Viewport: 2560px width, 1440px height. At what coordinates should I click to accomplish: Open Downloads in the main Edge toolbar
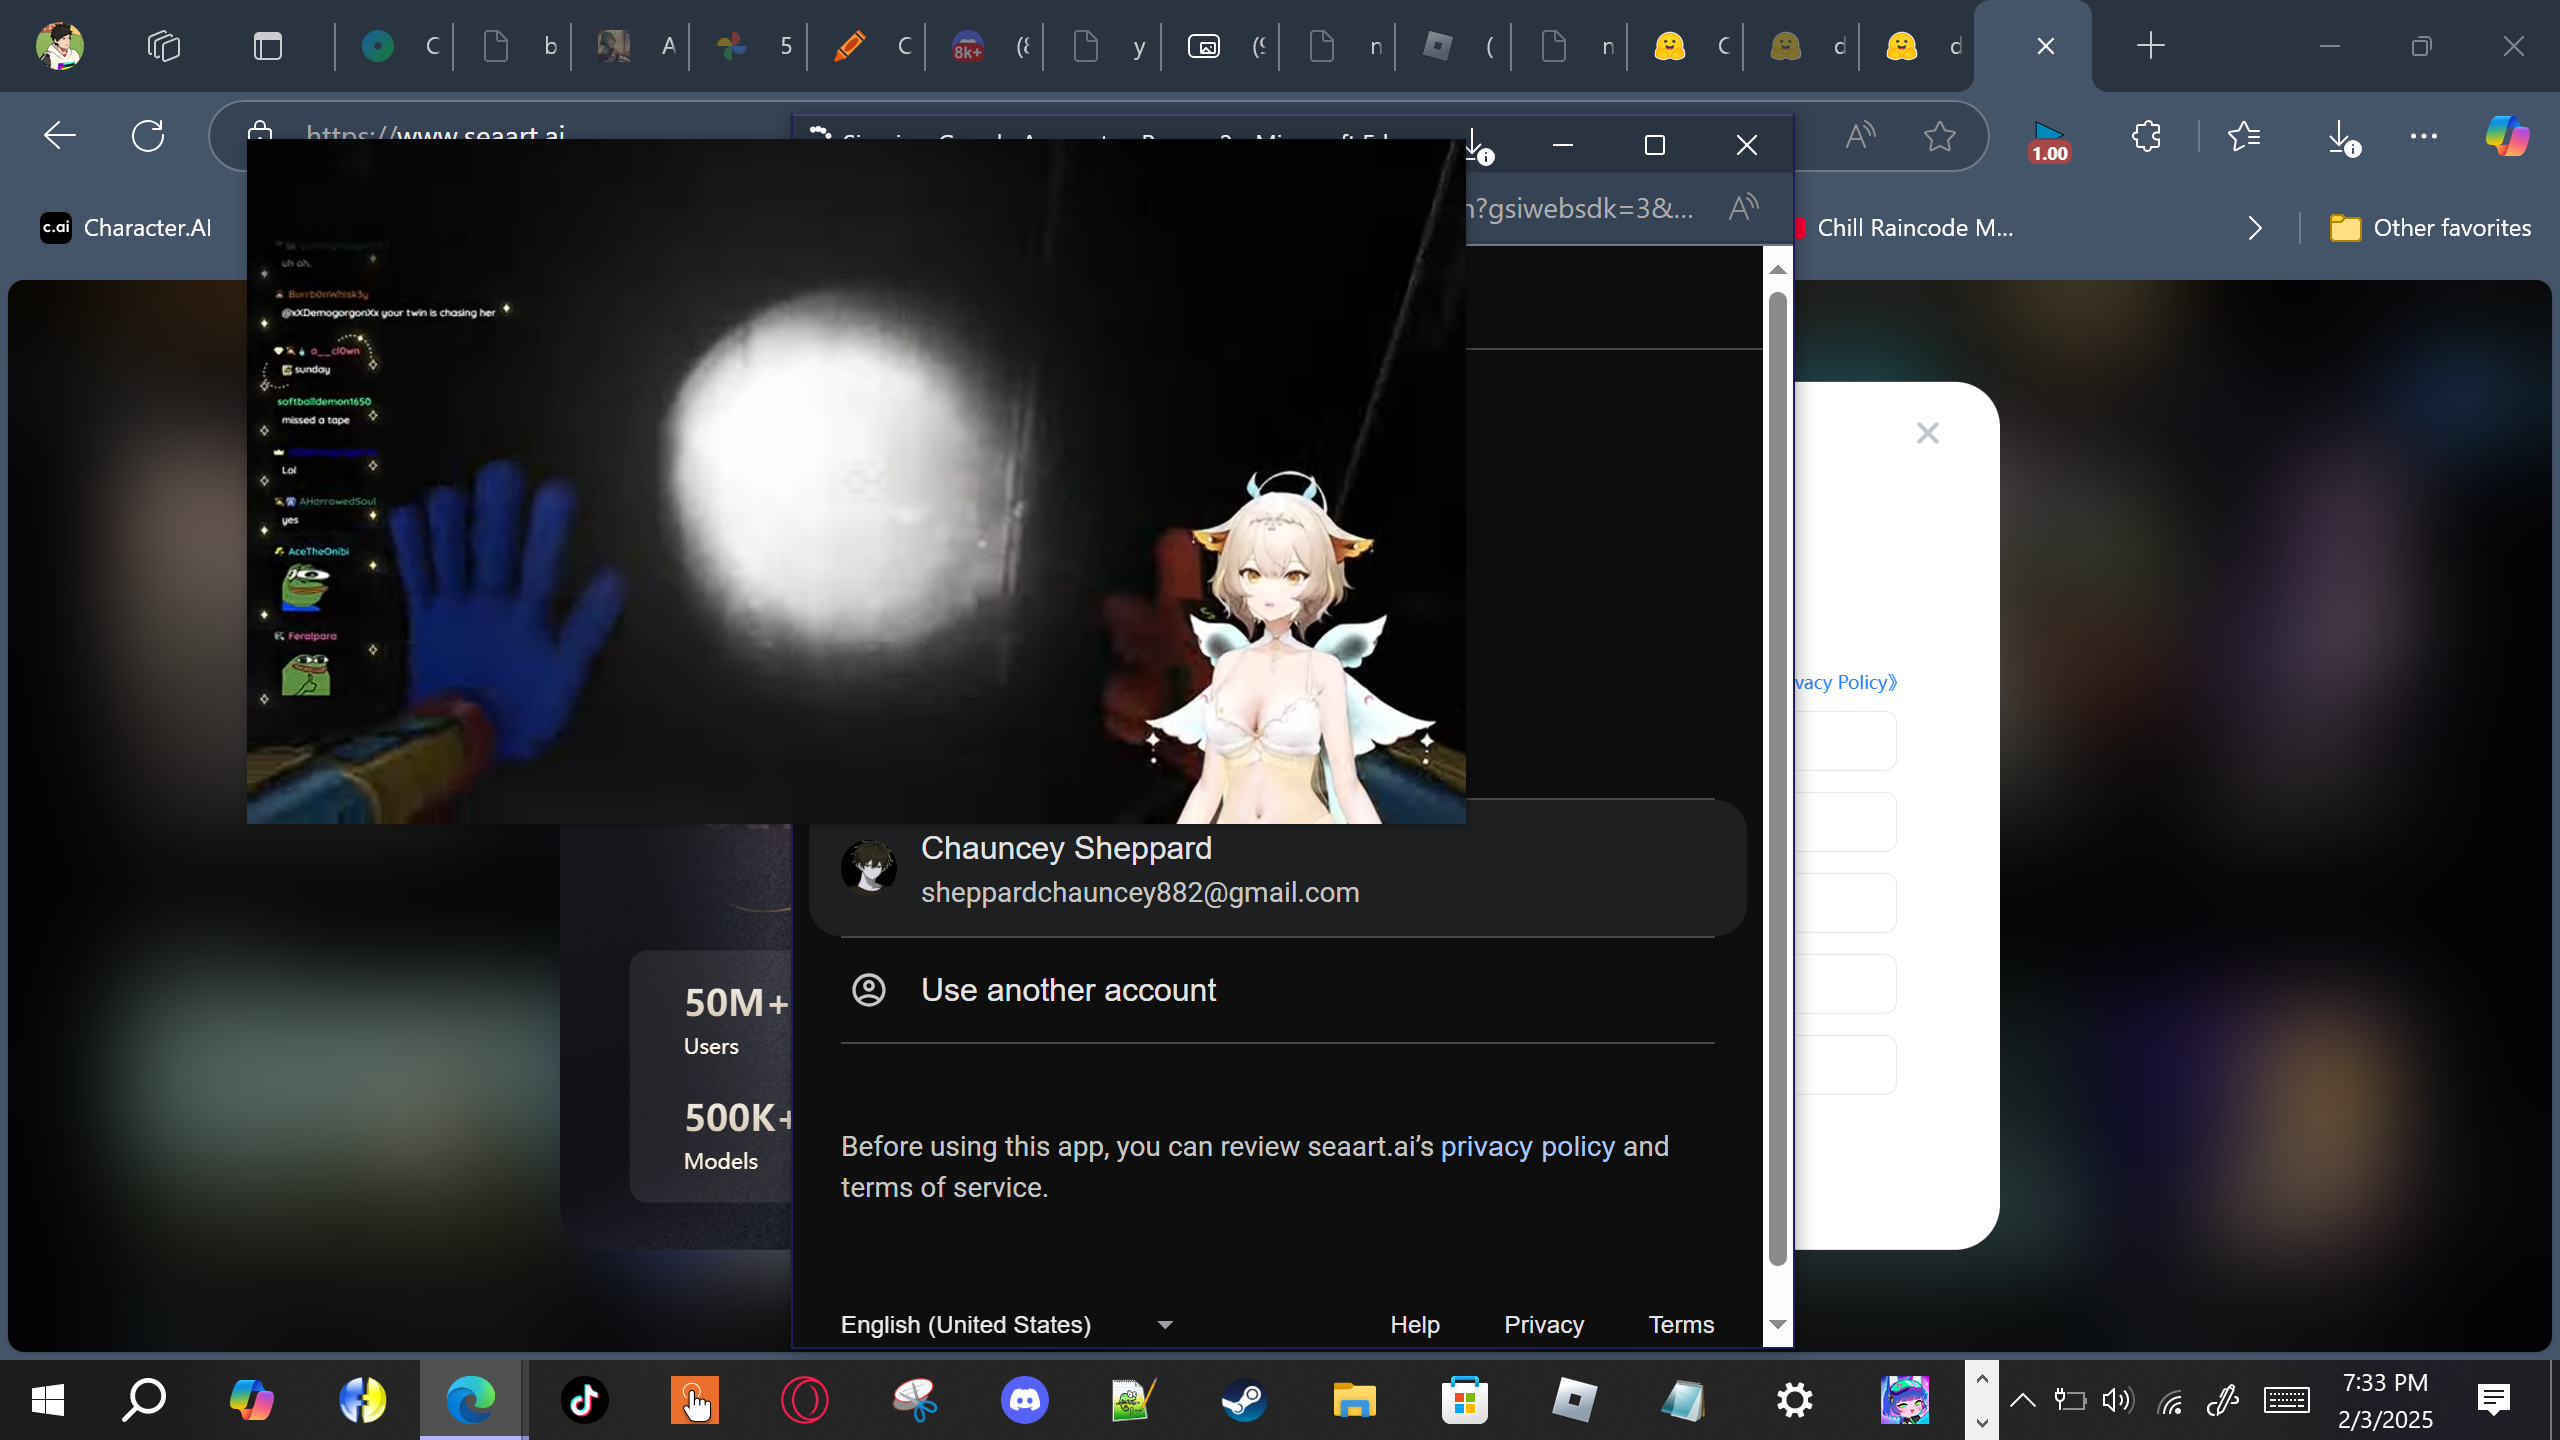(x=2342, y=137)
